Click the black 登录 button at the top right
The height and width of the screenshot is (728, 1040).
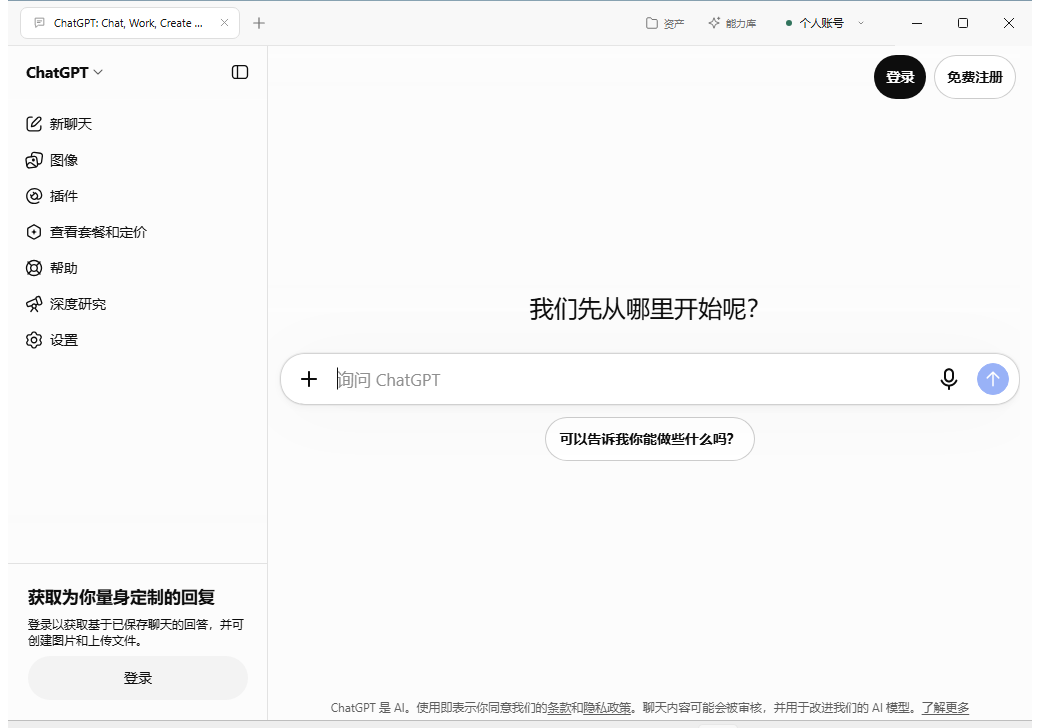pyautogui.click(x=899, y=77)
